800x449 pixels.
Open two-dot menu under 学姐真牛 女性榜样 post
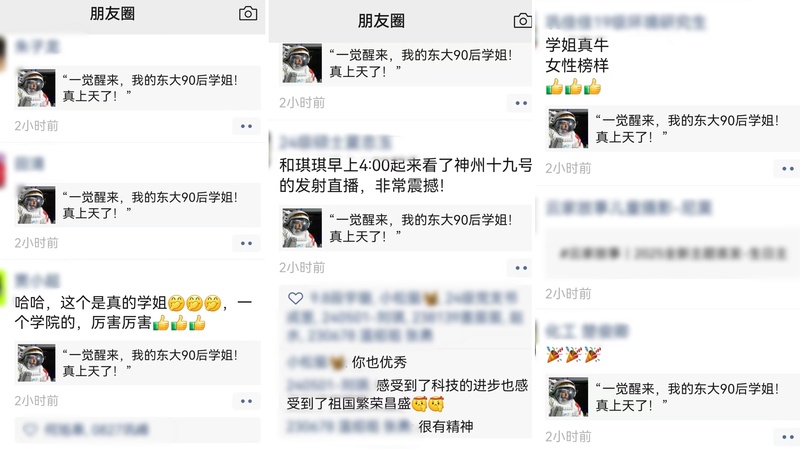click(x=787, y=168)
